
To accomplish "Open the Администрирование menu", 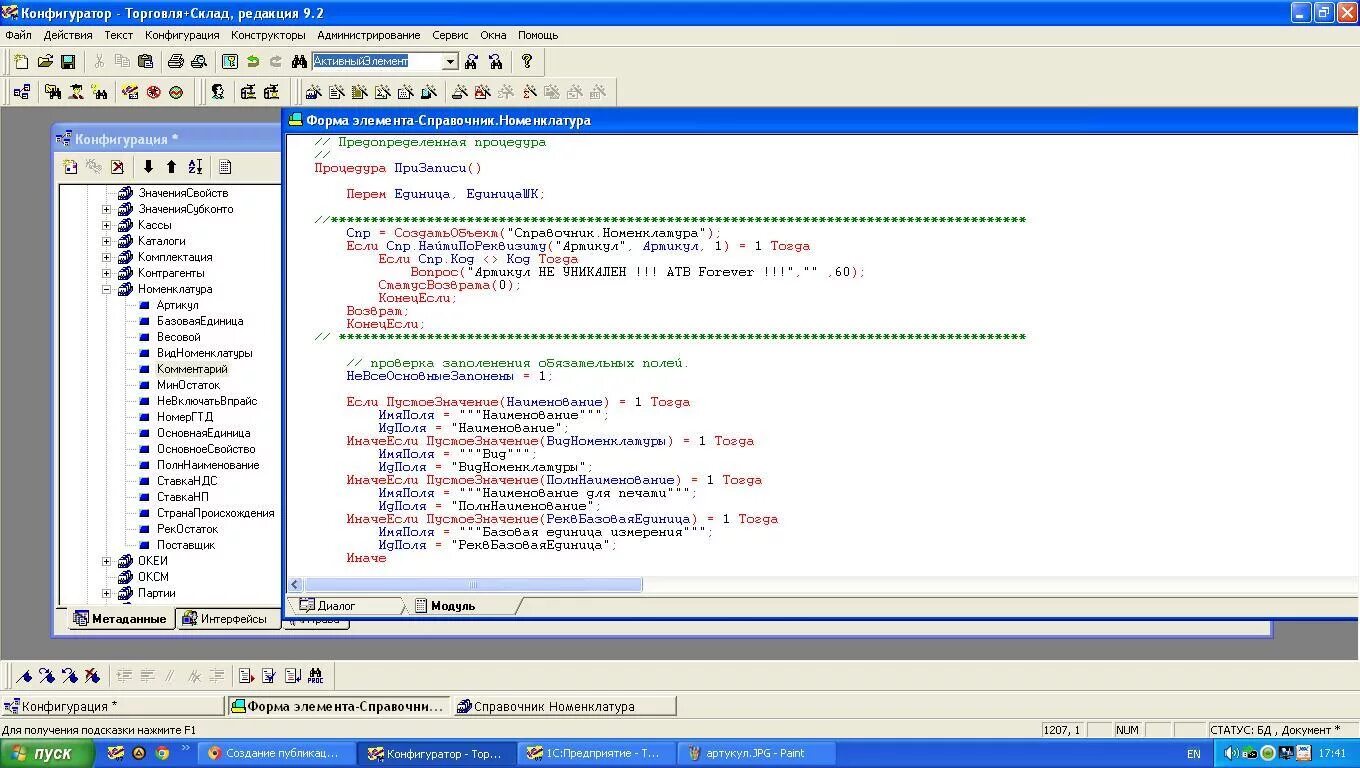I will (369, 35).
